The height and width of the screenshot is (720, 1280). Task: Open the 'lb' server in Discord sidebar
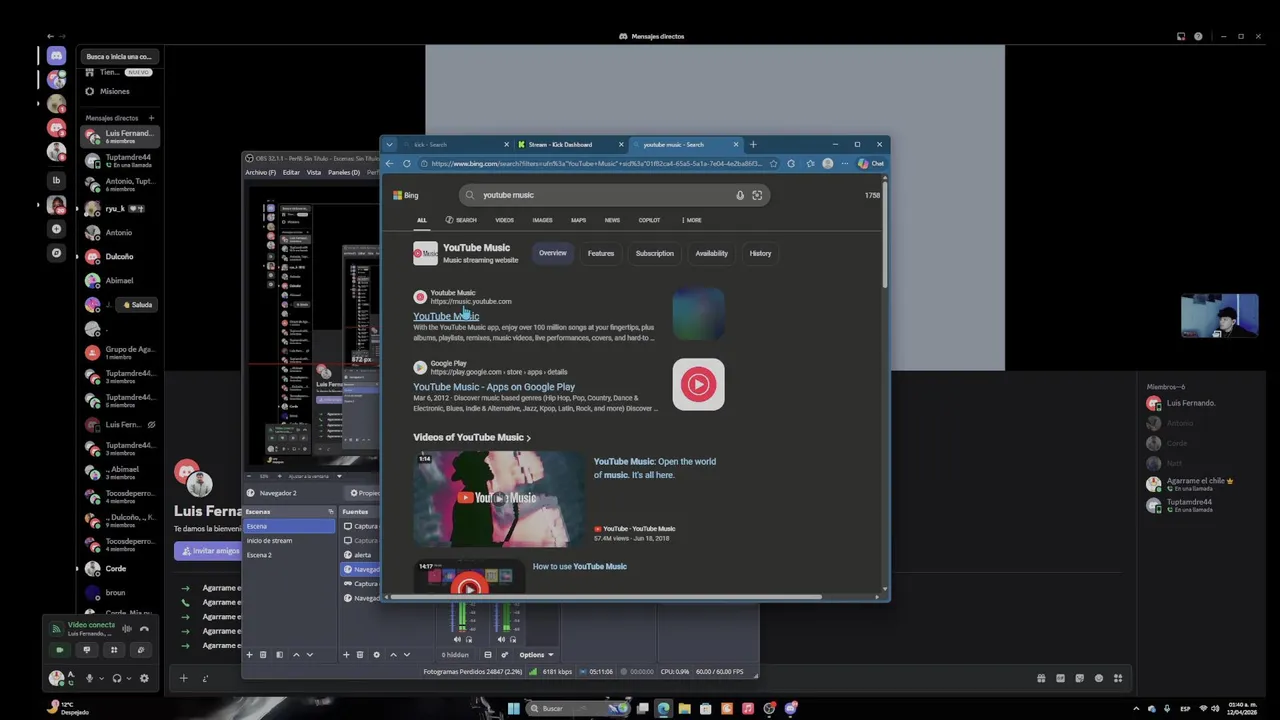pos(56,180)
